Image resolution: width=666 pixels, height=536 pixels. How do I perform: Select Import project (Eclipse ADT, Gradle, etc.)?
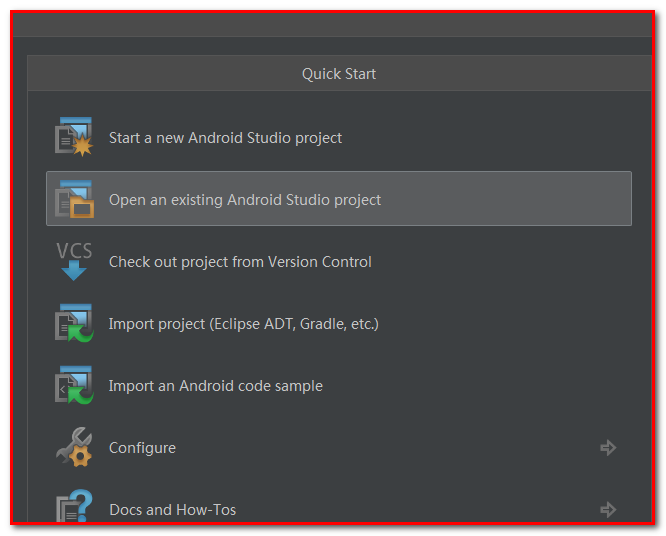pyautogui.click(x=243, y=324)
